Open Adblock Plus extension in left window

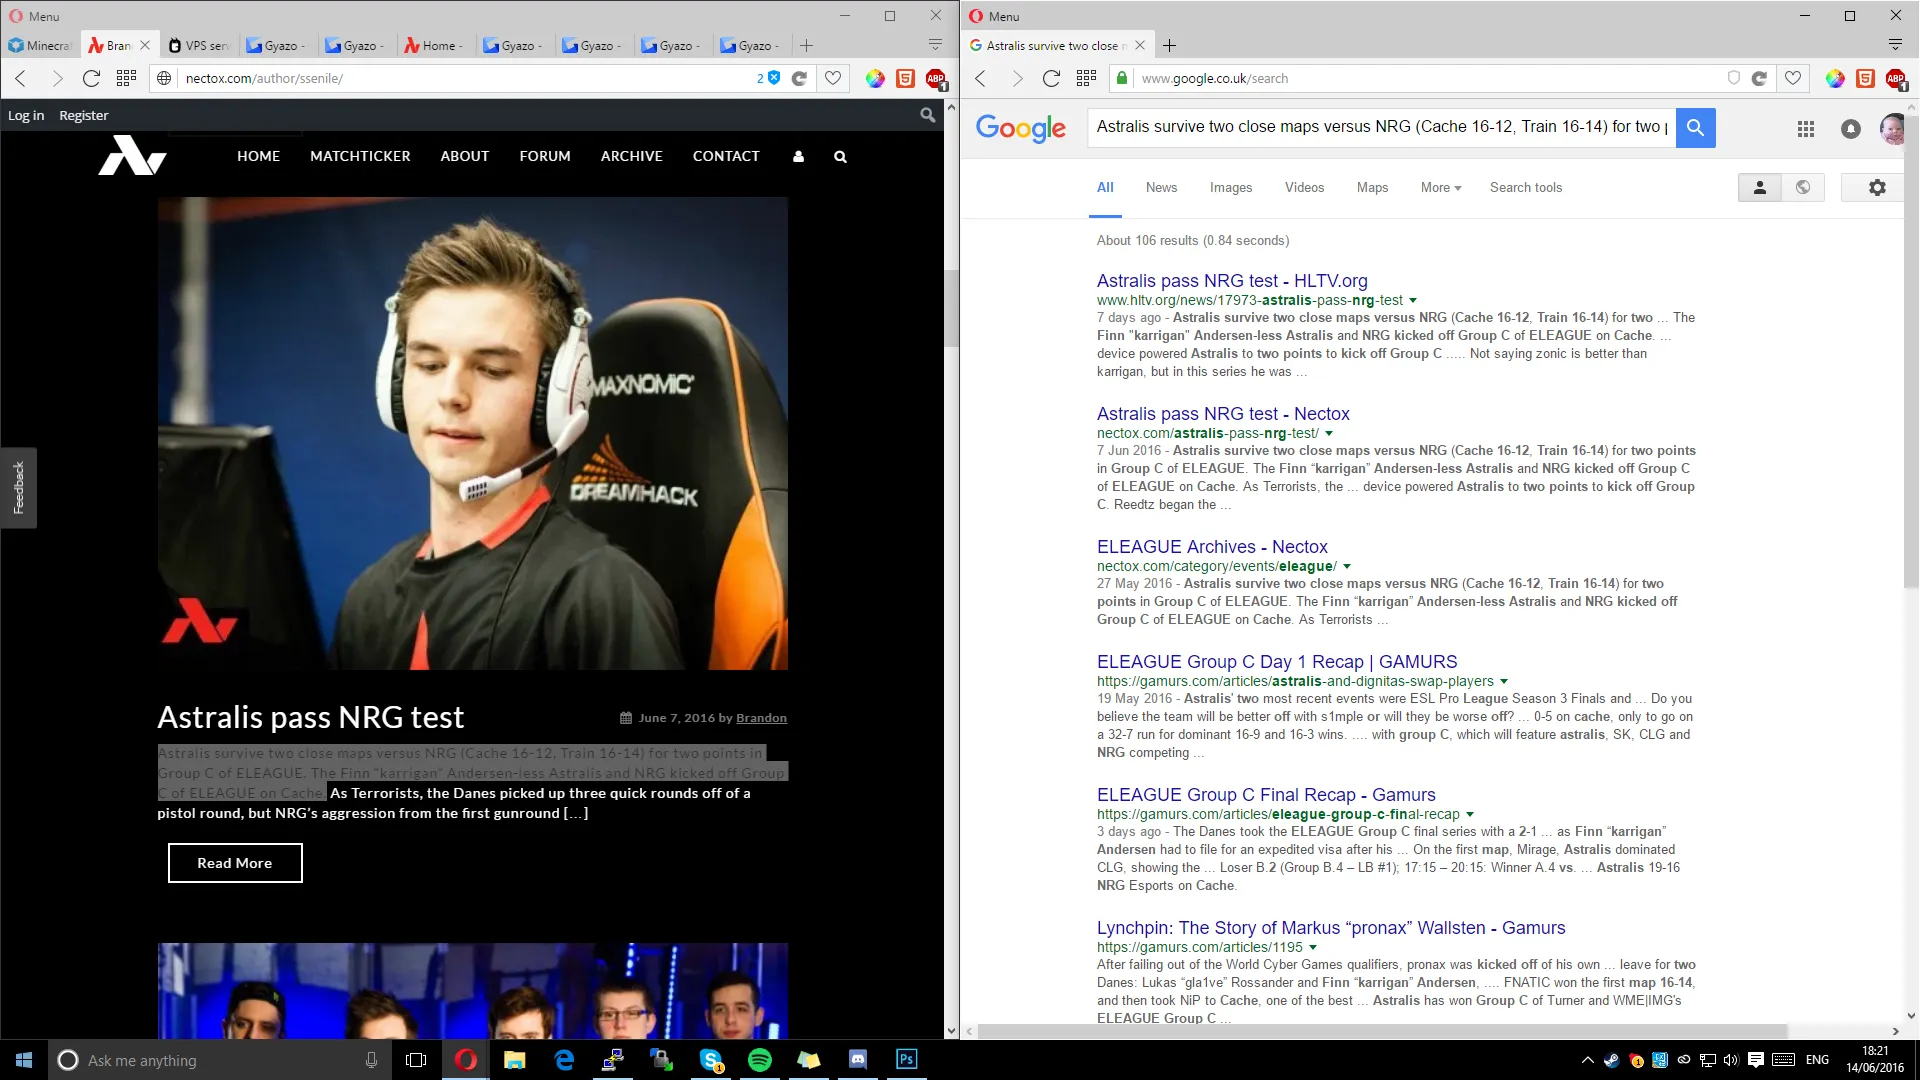(x=936, y=79)
